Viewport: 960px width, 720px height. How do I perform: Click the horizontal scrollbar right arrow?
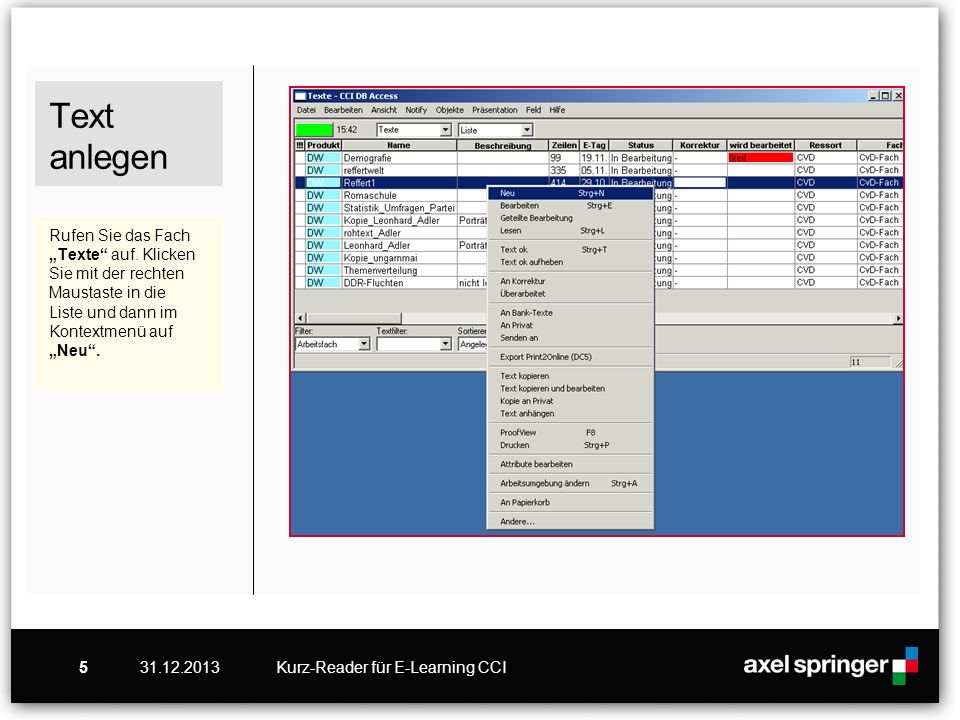pos(898,318)
